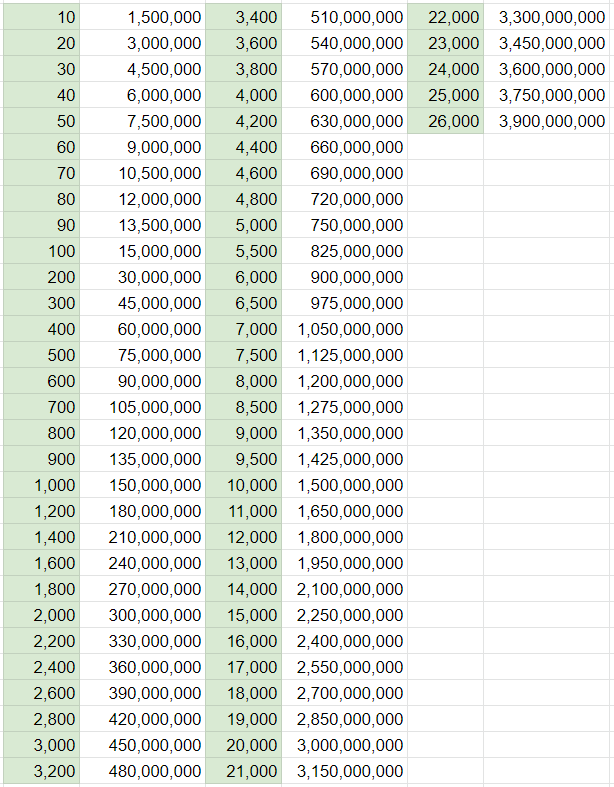Image resolution: width=614 pixels, height=787 pixels.
Task: Click the green cell 26,000
Action: 446,121
